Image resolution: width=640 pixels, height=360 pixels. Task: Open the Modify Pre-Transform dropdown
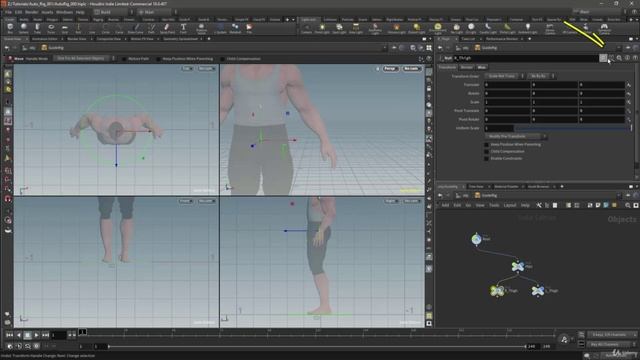click(516, 136)
